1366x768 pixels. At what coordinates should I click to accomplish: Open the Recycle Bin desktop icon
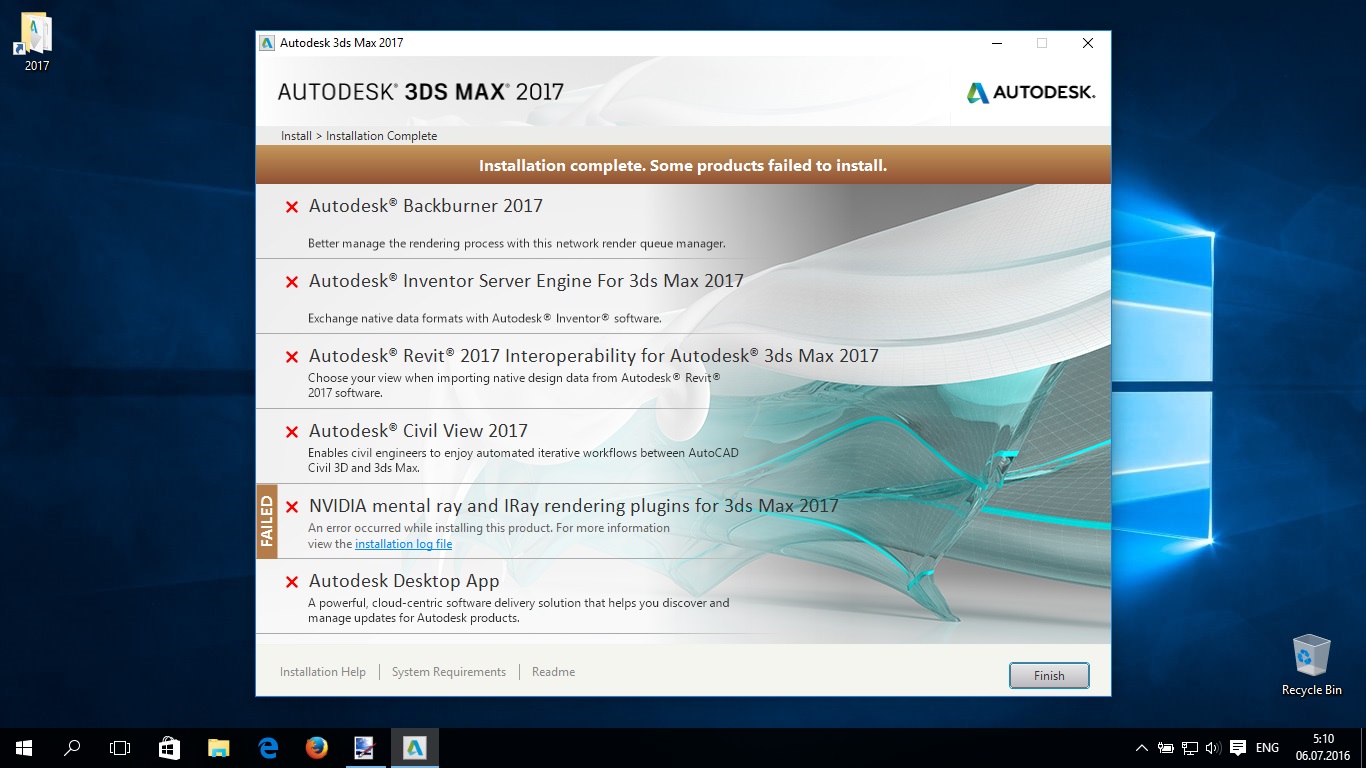pos(1311,665)
